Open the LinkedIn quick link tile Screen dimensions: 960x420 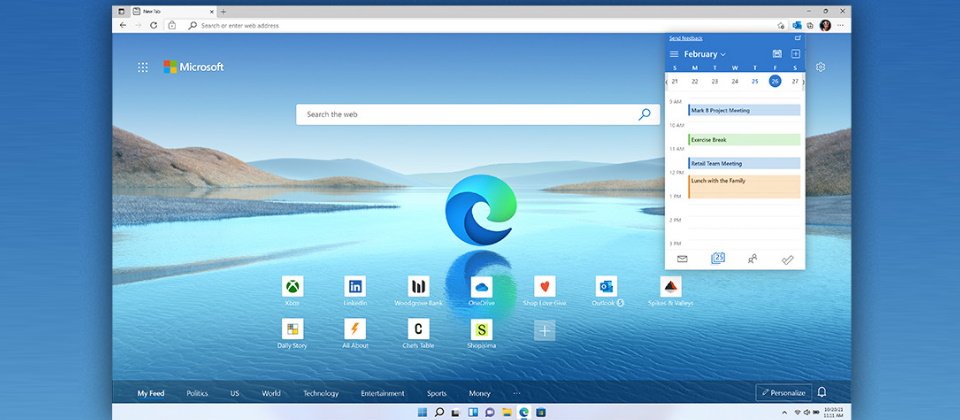coord(355,286)
